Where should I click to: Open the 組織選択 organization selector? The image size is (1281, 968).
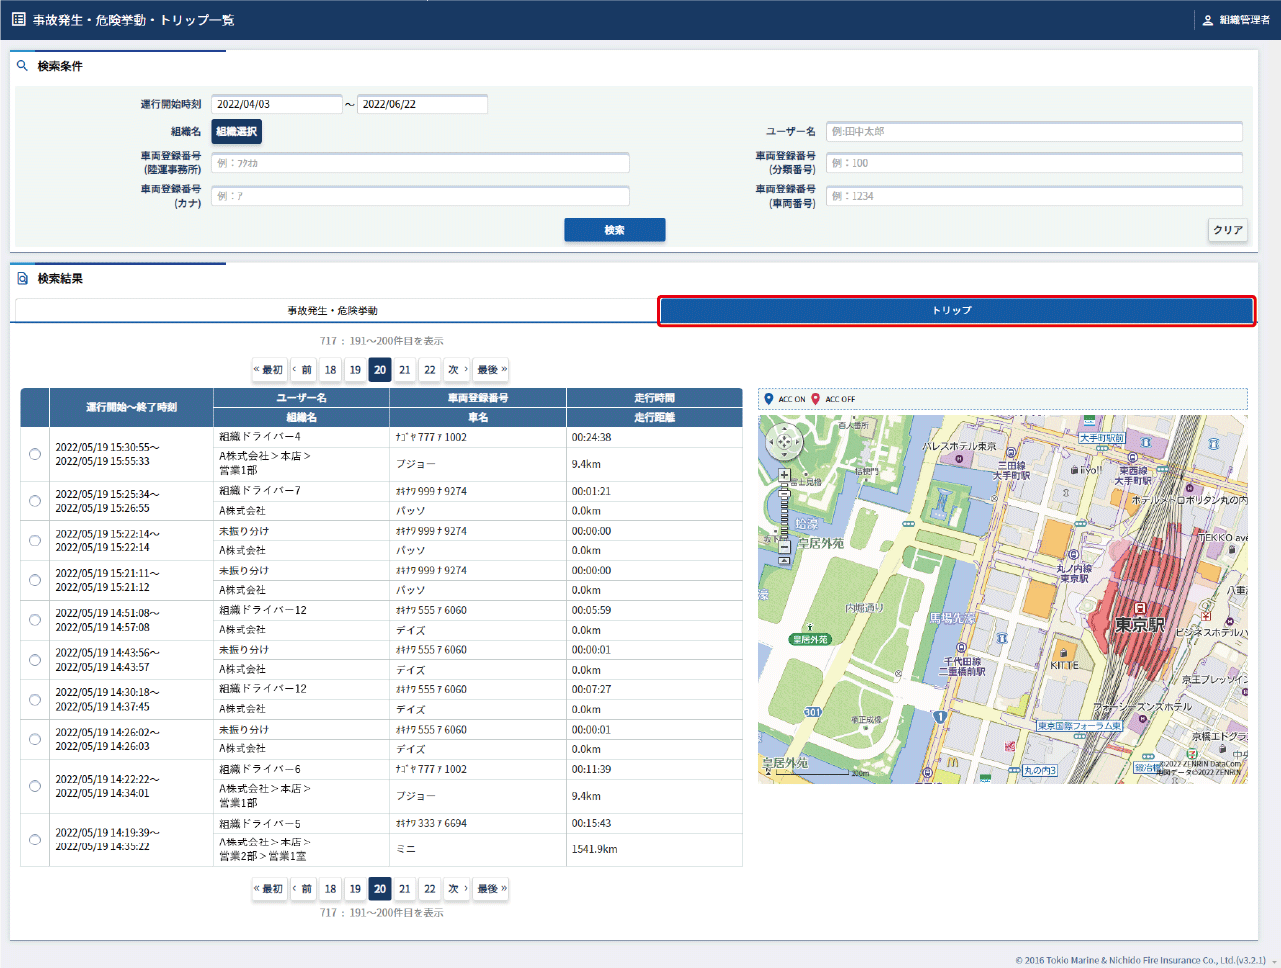coord(236,131)
